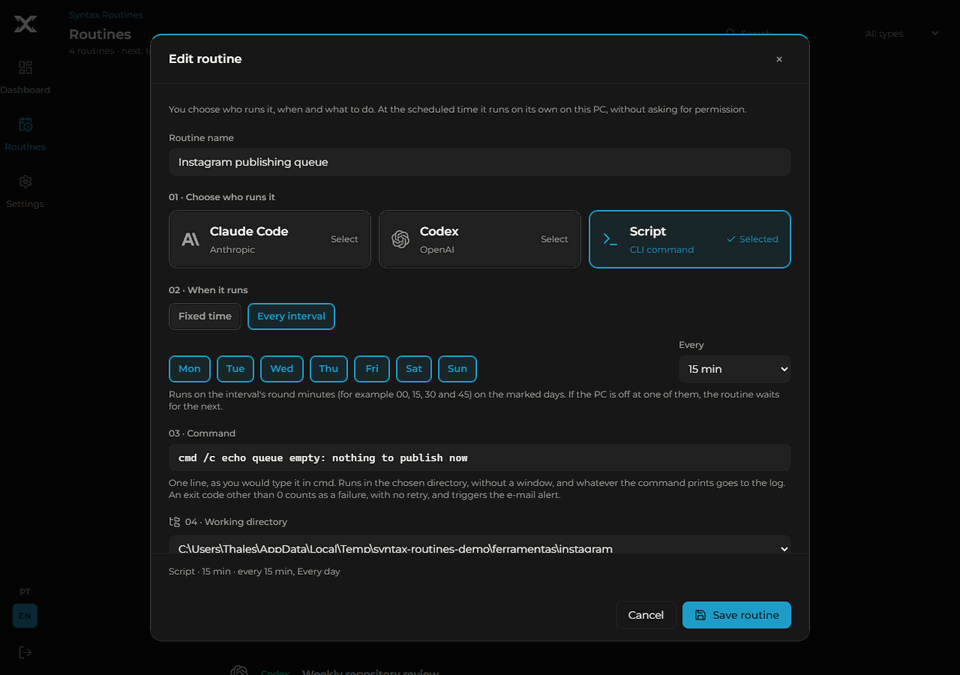Select Claude Code as runner
Viewport: 960px width, 675px height.
pos(270,239)
